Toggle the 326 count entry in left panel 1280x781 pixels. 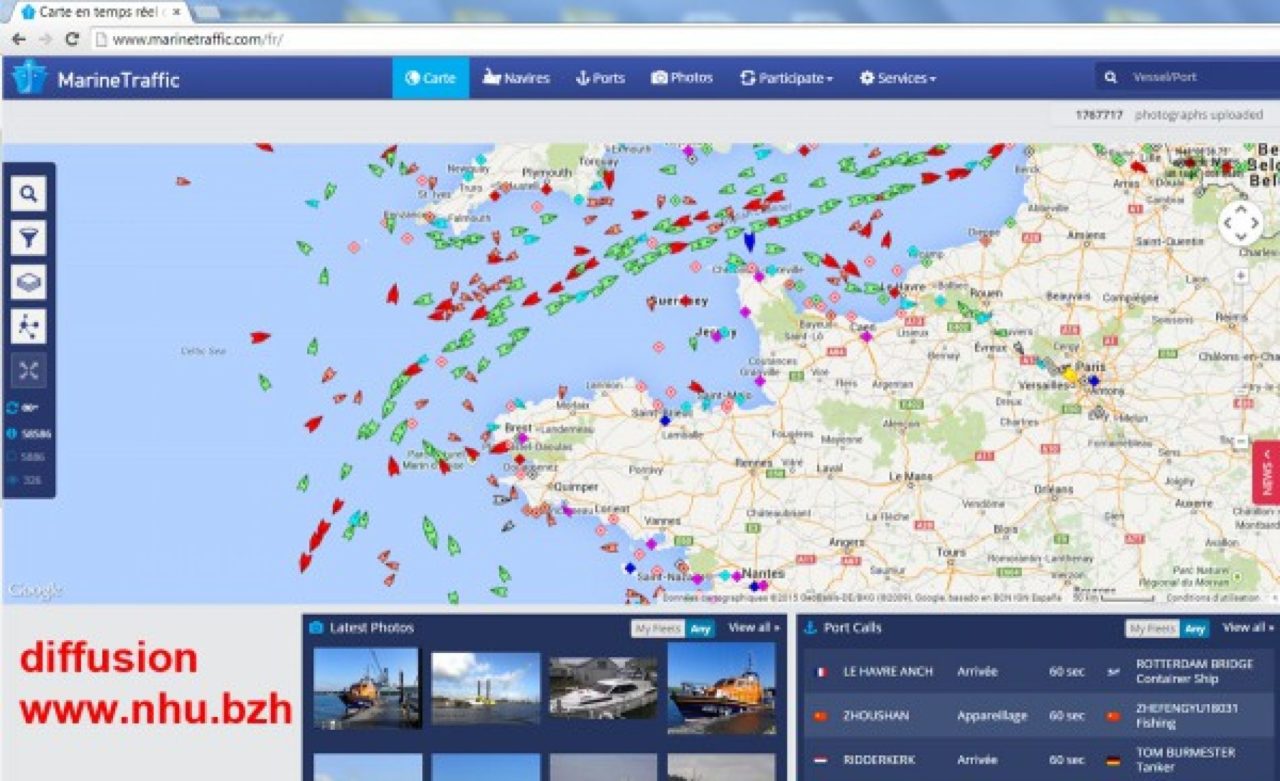point(26,480)
